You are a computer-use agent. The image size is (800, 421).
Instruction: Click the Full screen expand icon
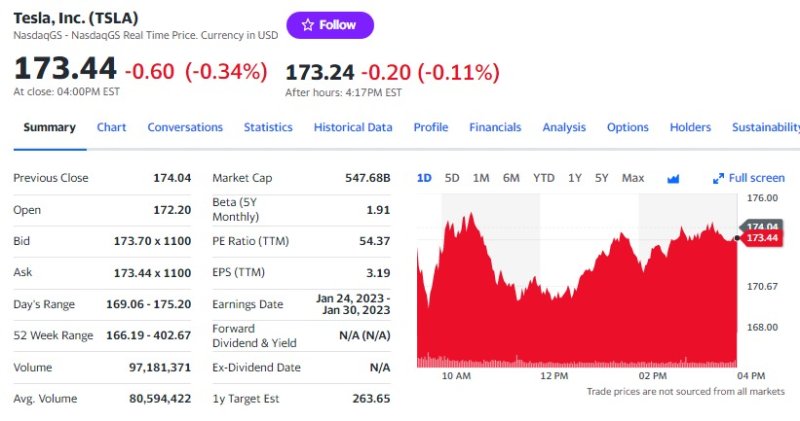pyautogui.click(x=718, y=178)
